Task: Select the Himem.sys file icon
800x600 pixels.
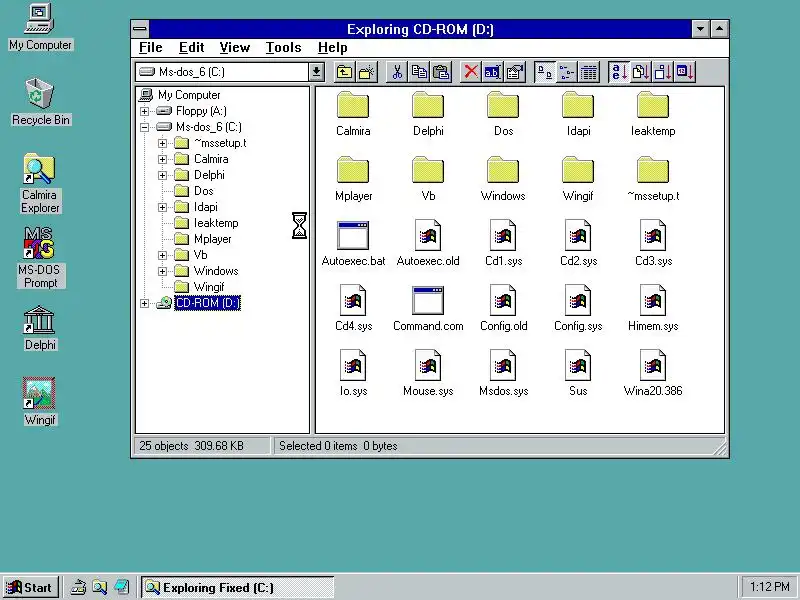Action: pyautogui.click(x=653, y=301)
